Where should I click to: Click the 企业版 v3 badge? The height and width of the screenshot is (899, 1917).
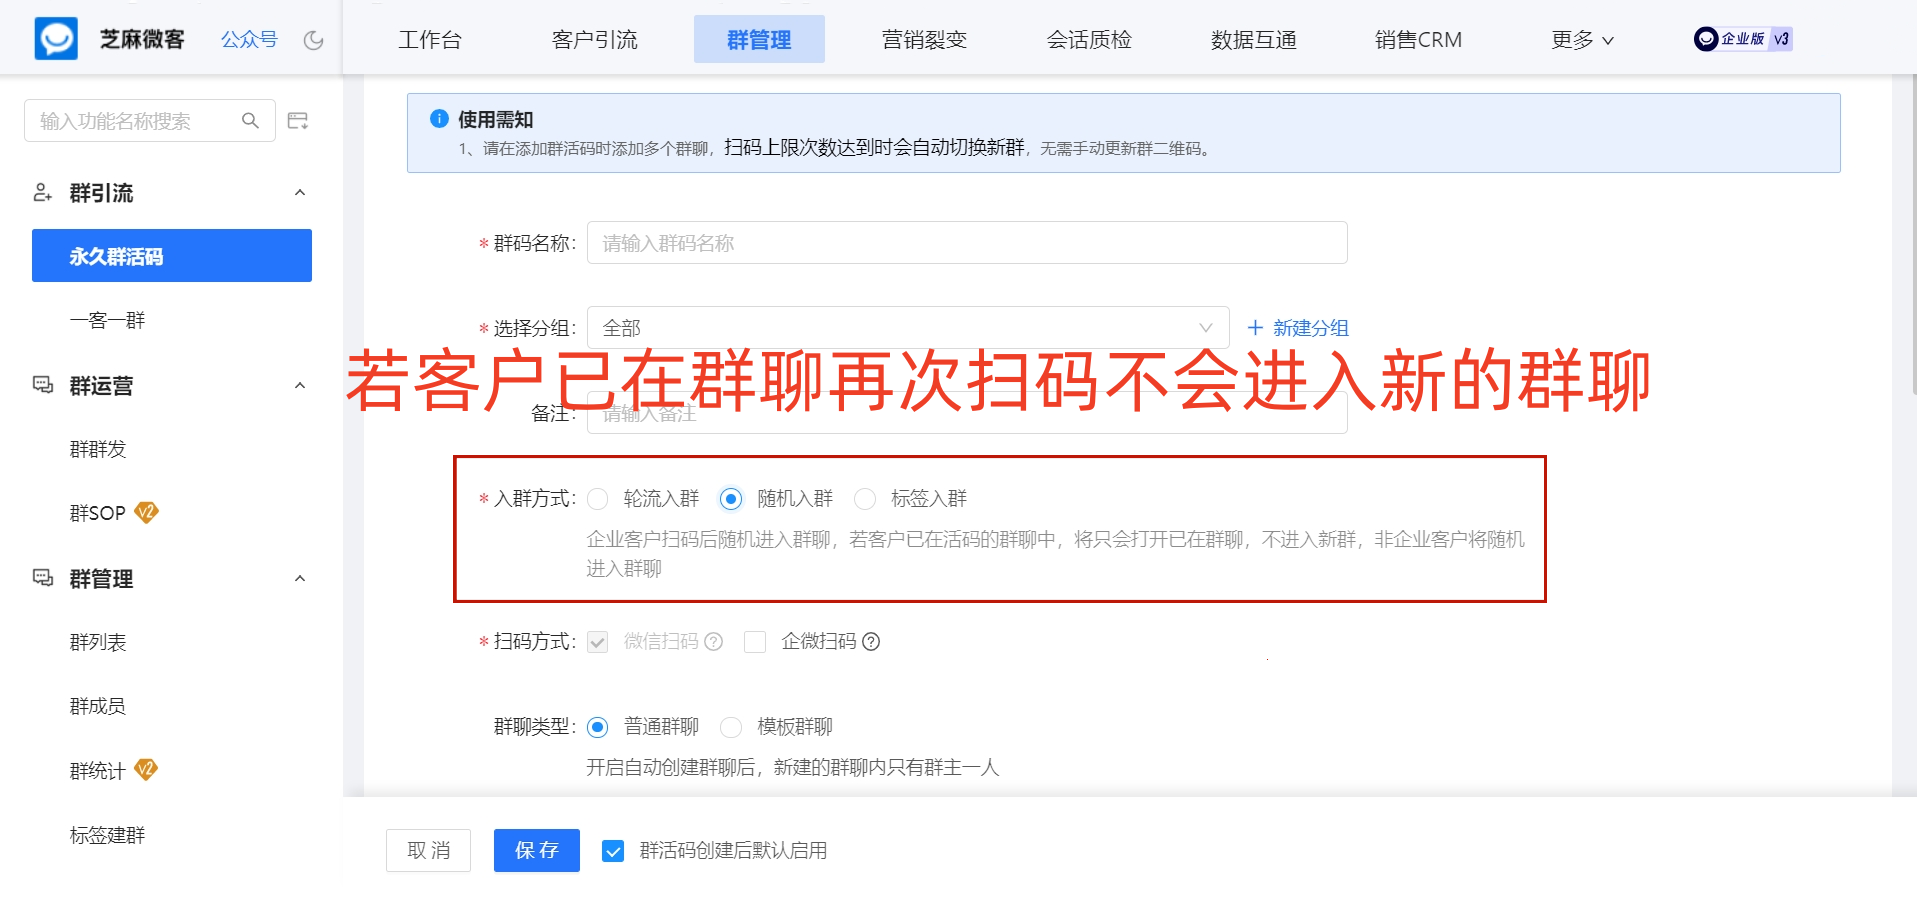(1743, 39)
